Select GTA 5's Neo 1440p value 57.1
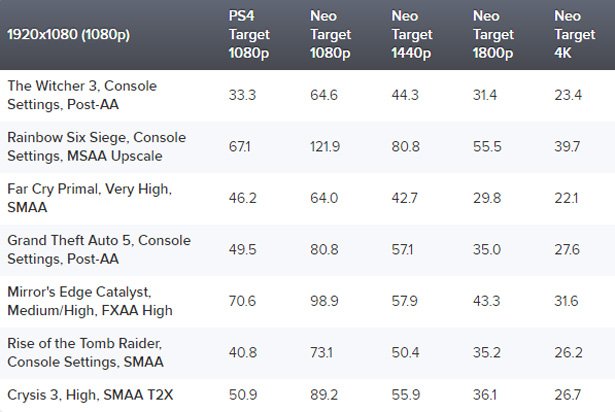Image resolution: width=615 pixels, height=412 pixels. [x=405, y=249]
